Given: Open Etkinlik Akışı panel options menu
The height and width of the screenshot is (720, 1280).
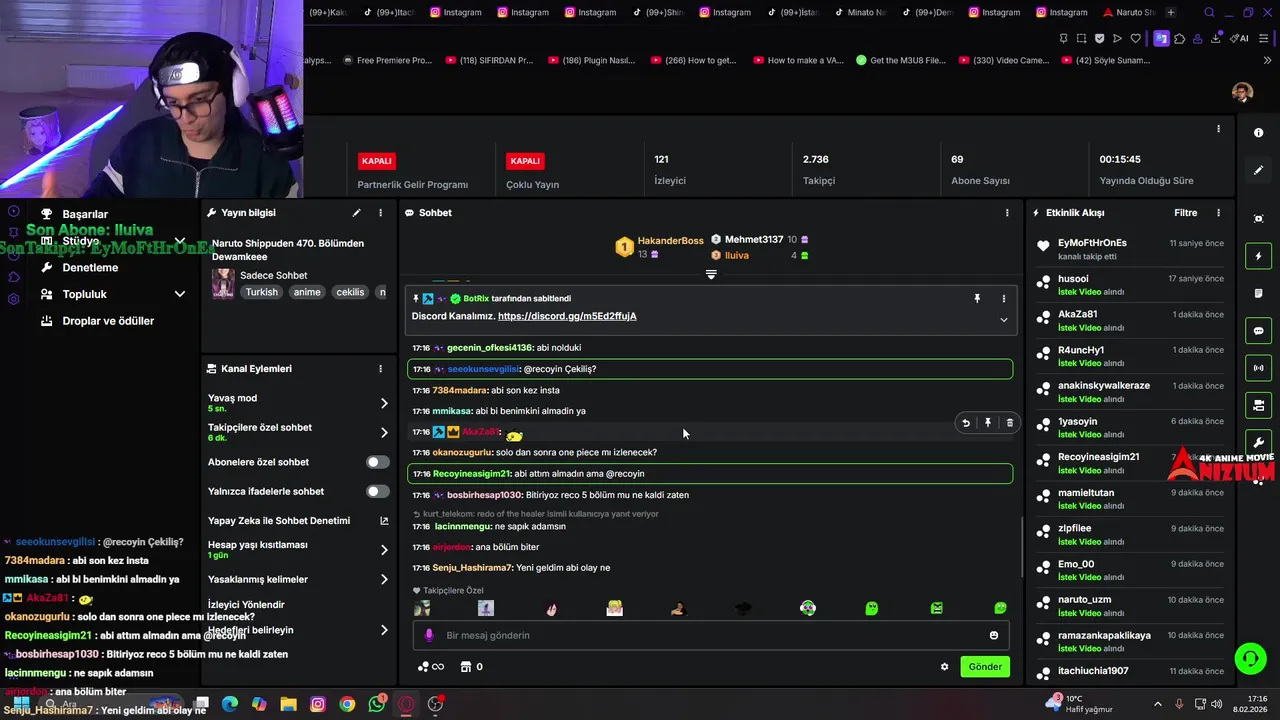Looking at the screenshot, I should tap(1218, 213).
